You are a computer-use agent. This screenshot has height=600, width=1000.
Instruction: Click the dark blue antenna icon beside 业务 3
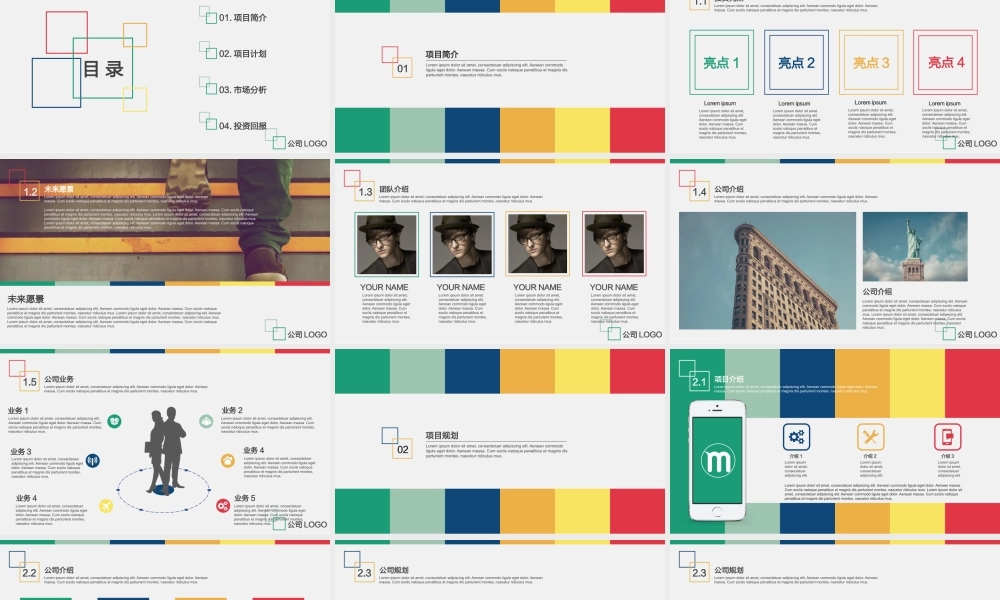click(x=93, y=461)
